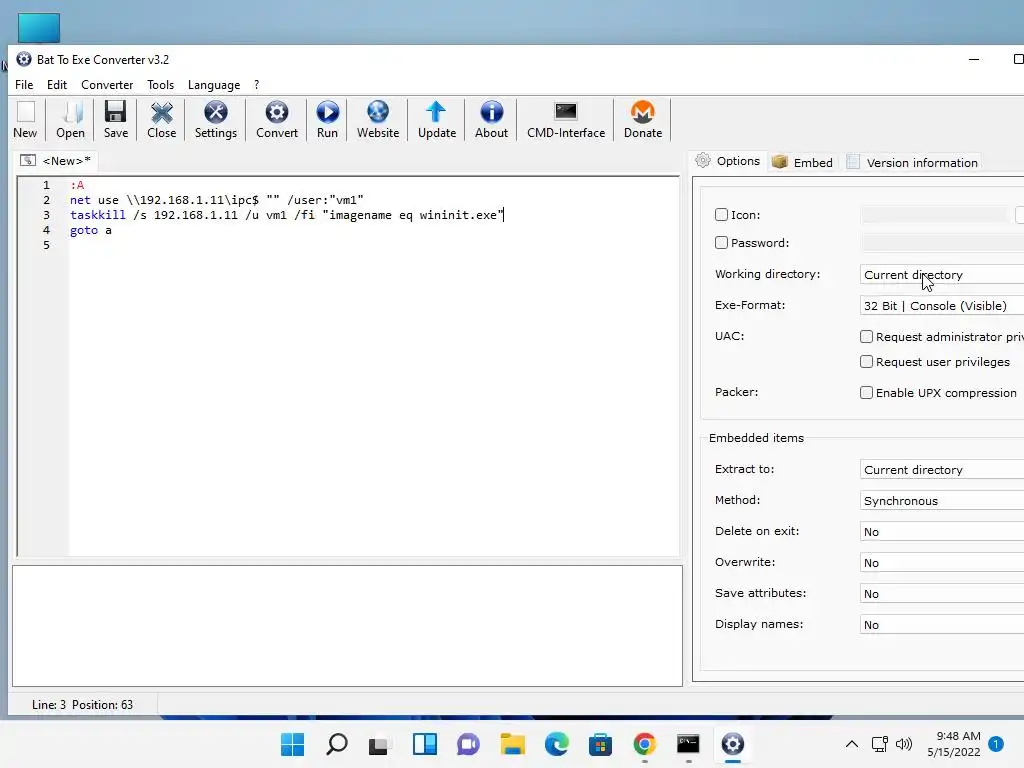This screenshot has width=1024, height=768.
Task: Open Microsoft Store from the taskbar
Action: (x=600, y=744)
